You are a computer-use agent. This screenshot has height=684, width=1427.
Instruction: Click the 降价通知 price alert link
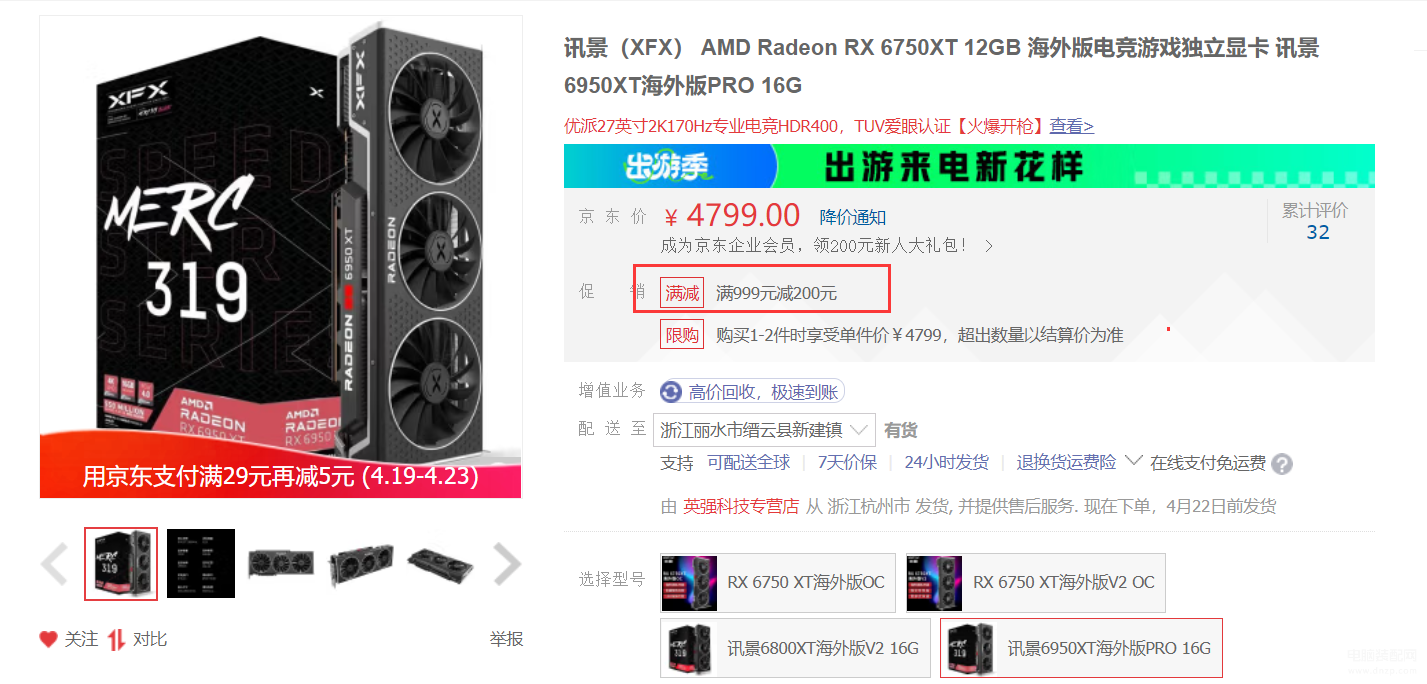point(853,217)
